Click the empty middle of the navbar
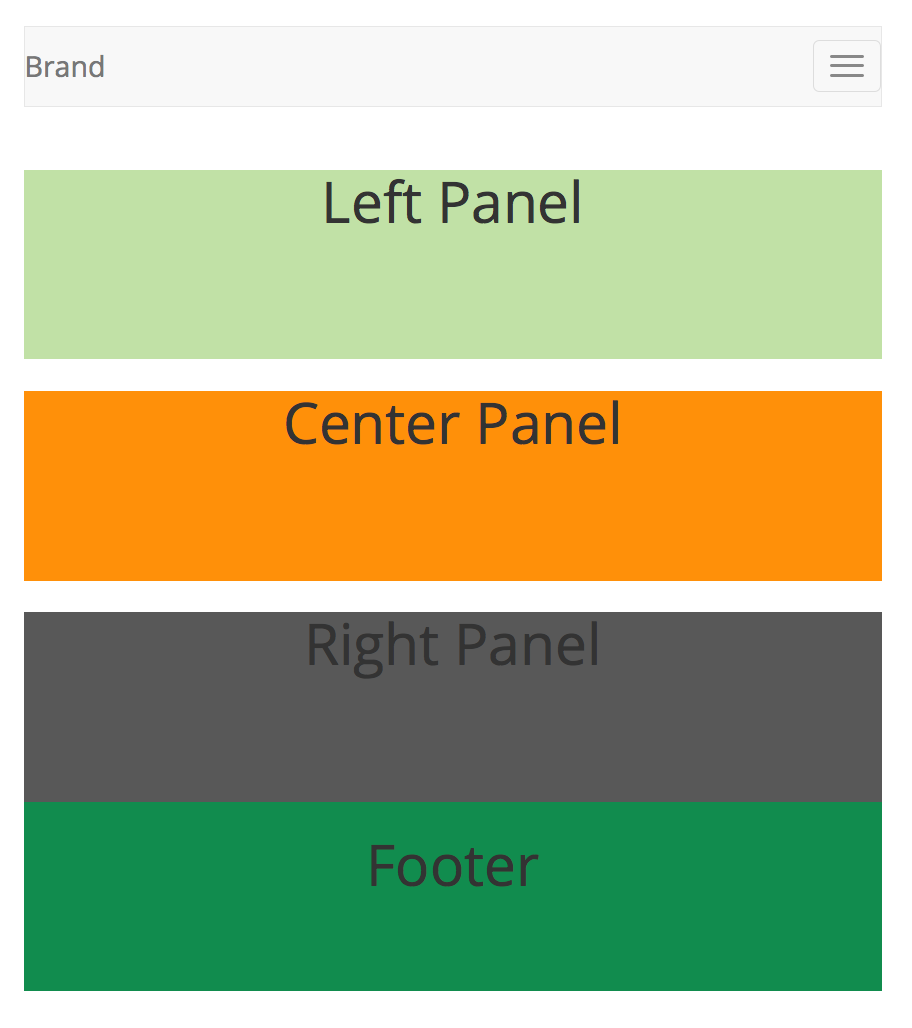The width and height of the screenshot is (912, 1028). [452, 66]
